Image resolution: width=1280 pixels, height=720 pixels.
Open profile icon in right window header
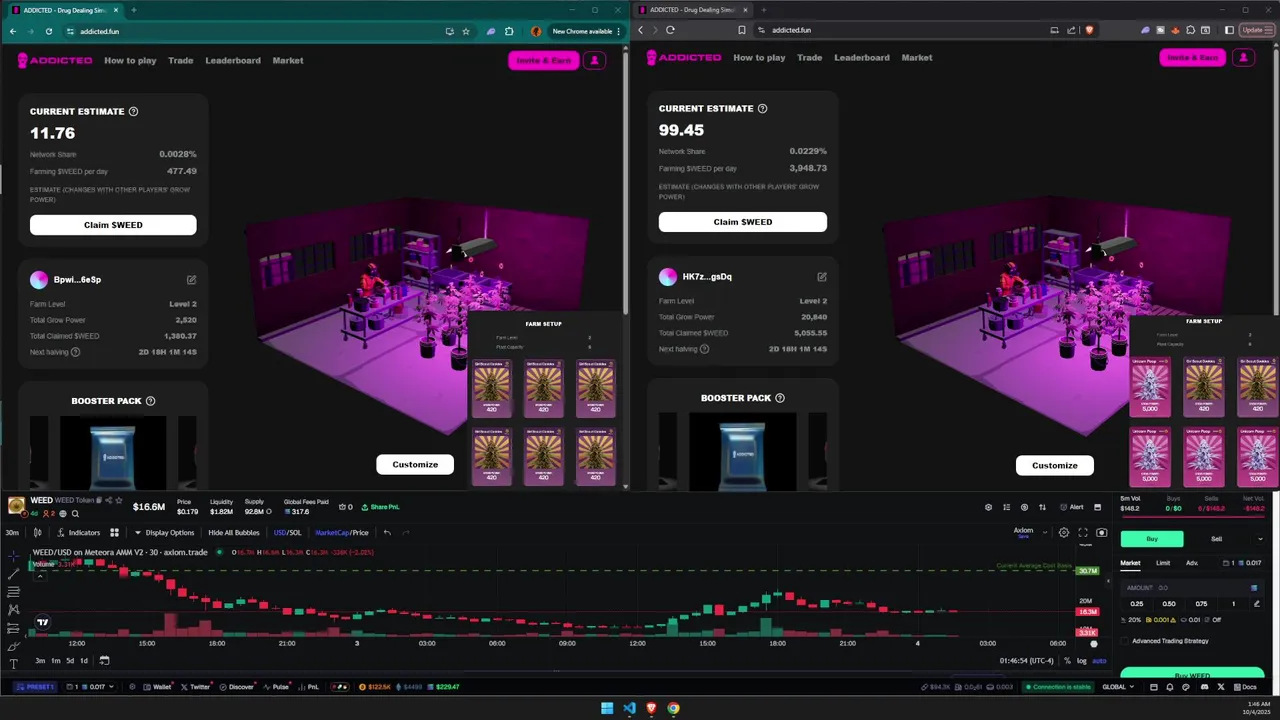tap(1243, 58)
